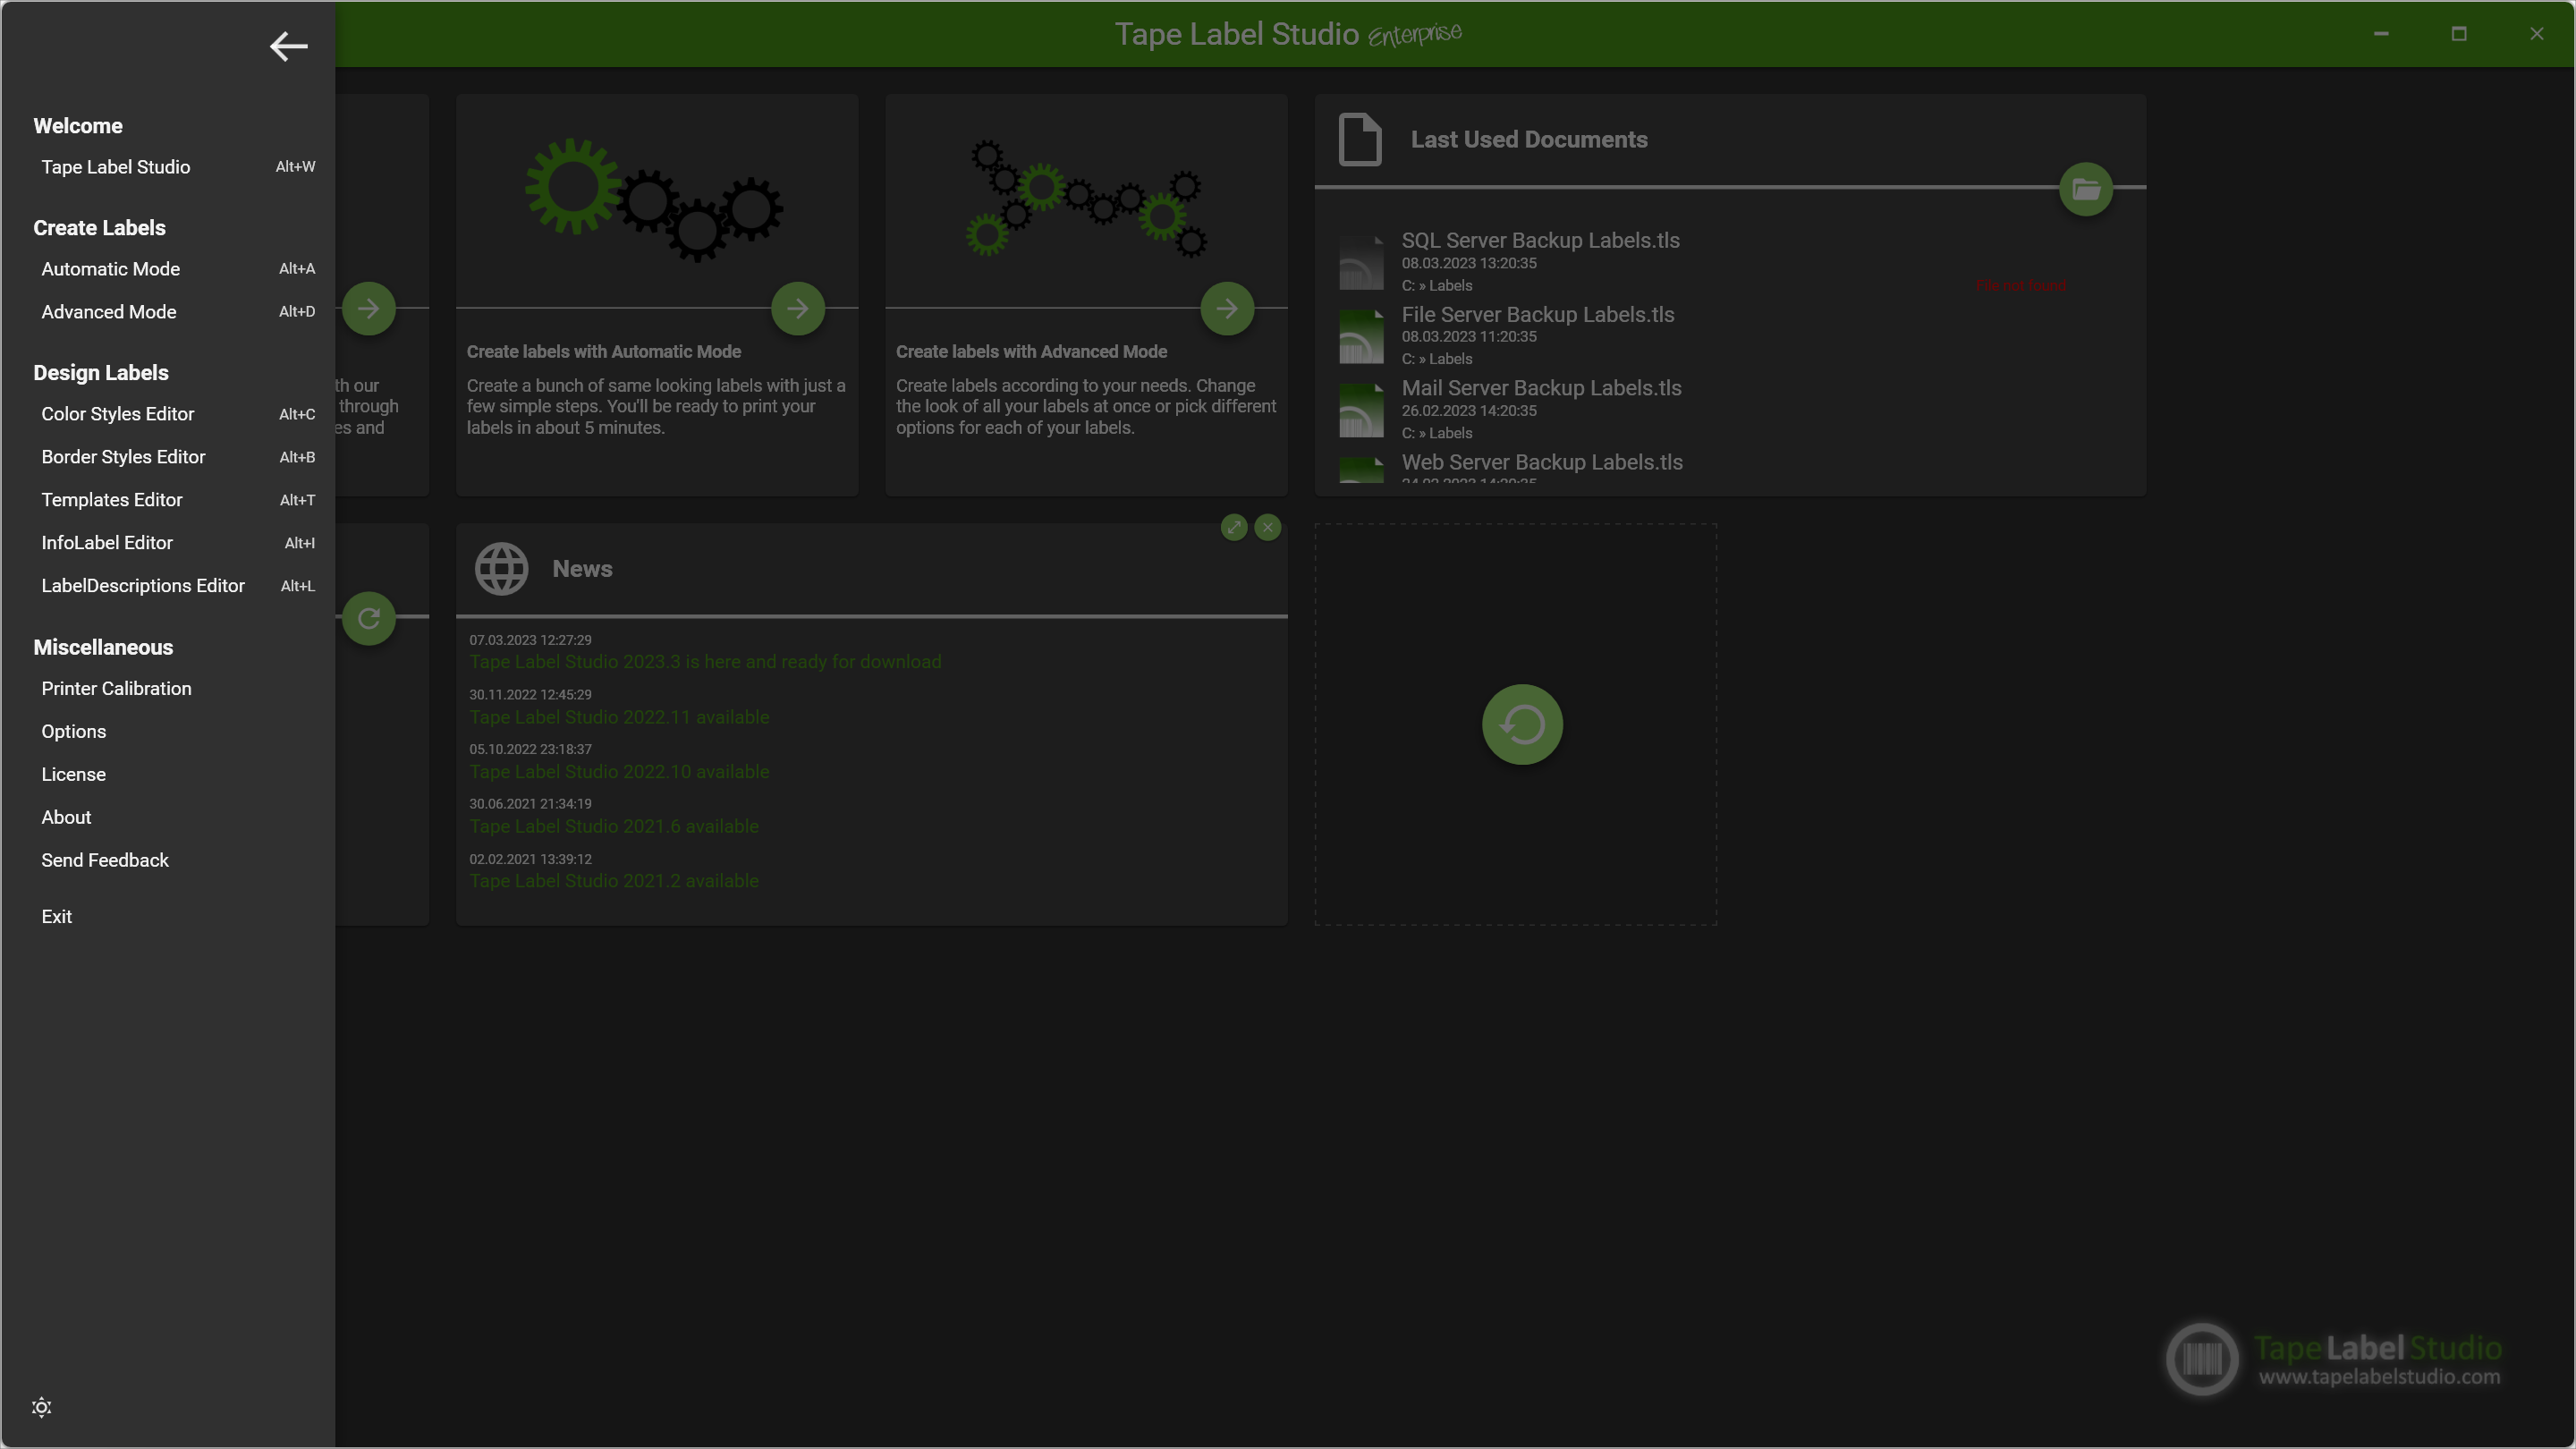Click open folder icon in Last Used Documents
The width and height of the screenshot is (2576, 1449).
(x=2086, y=189)
